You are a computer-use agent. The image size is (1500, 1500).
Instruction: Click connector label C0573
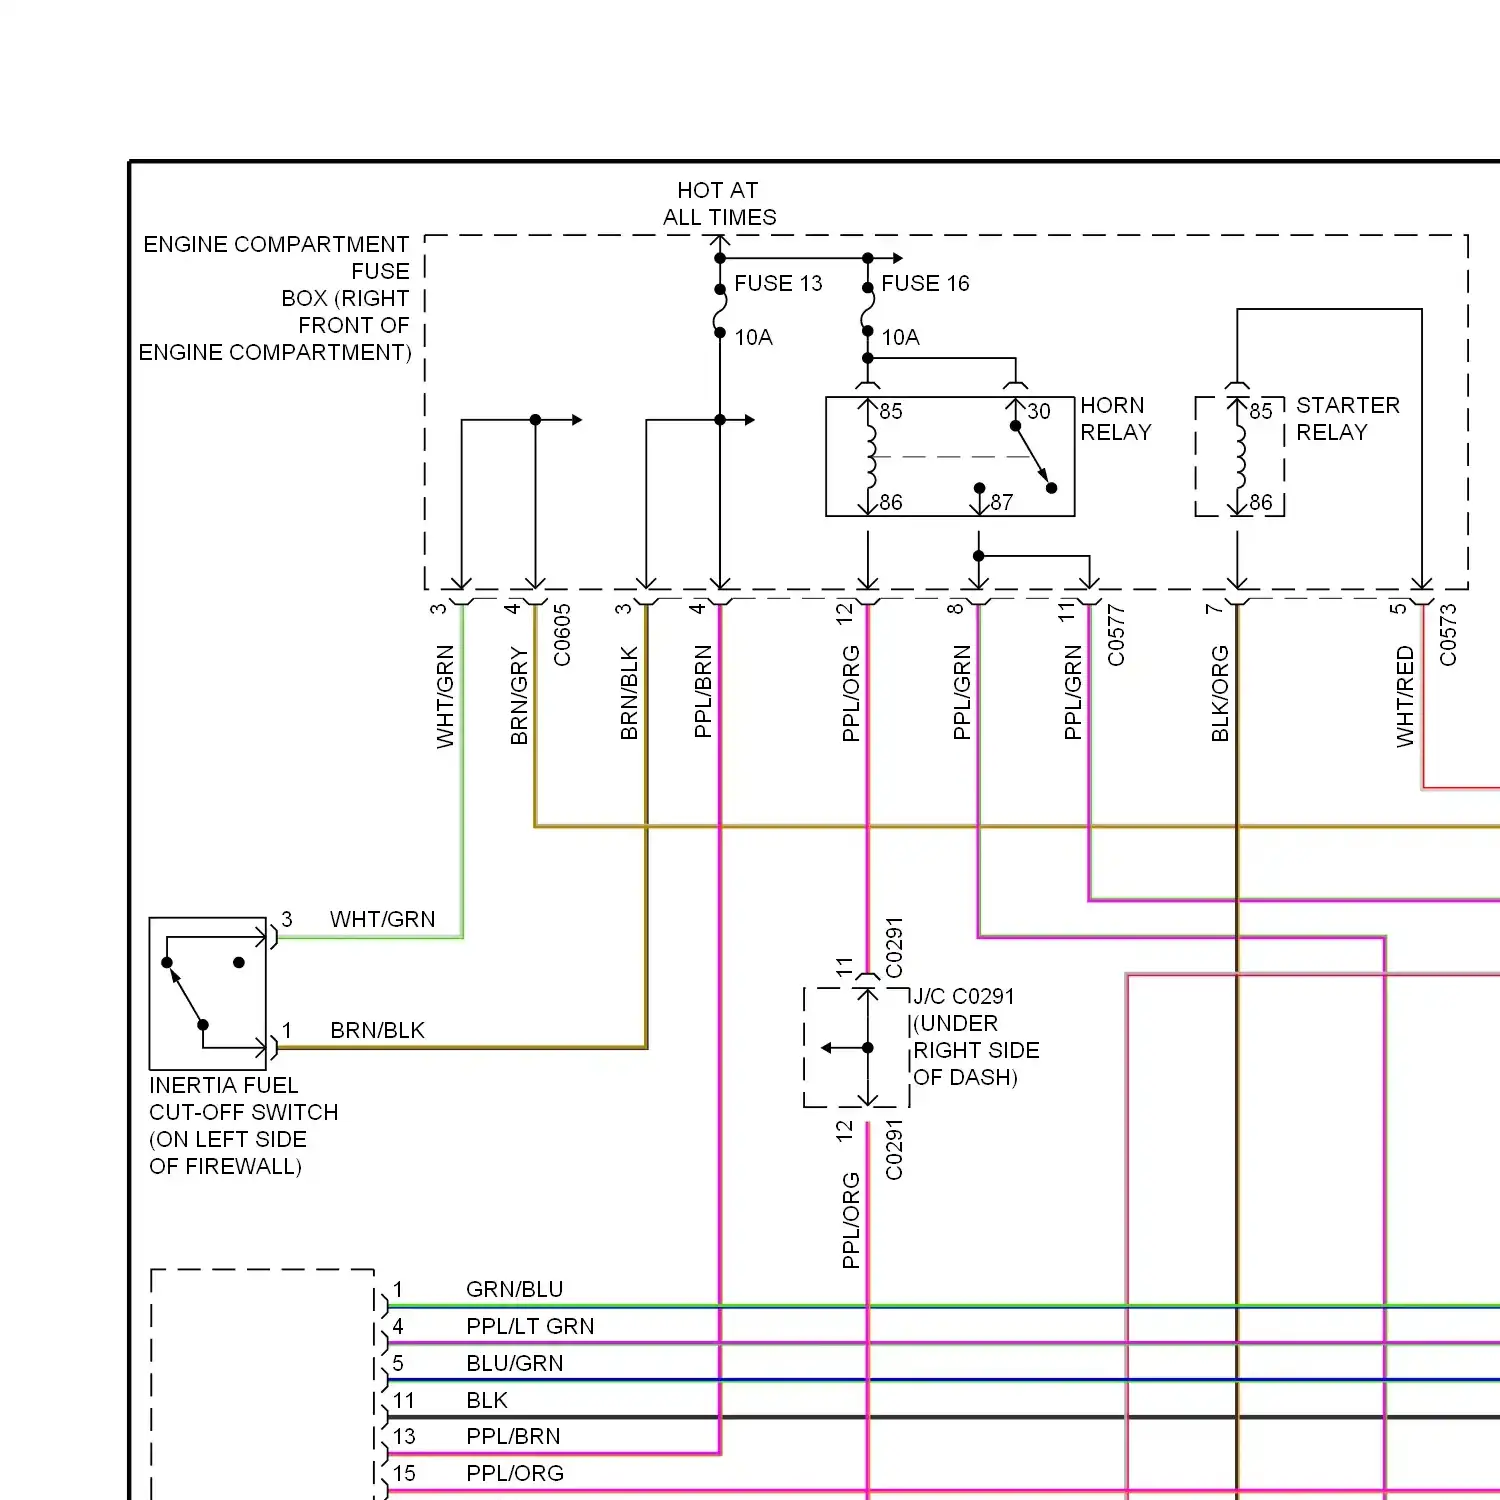coord(1448,635)
